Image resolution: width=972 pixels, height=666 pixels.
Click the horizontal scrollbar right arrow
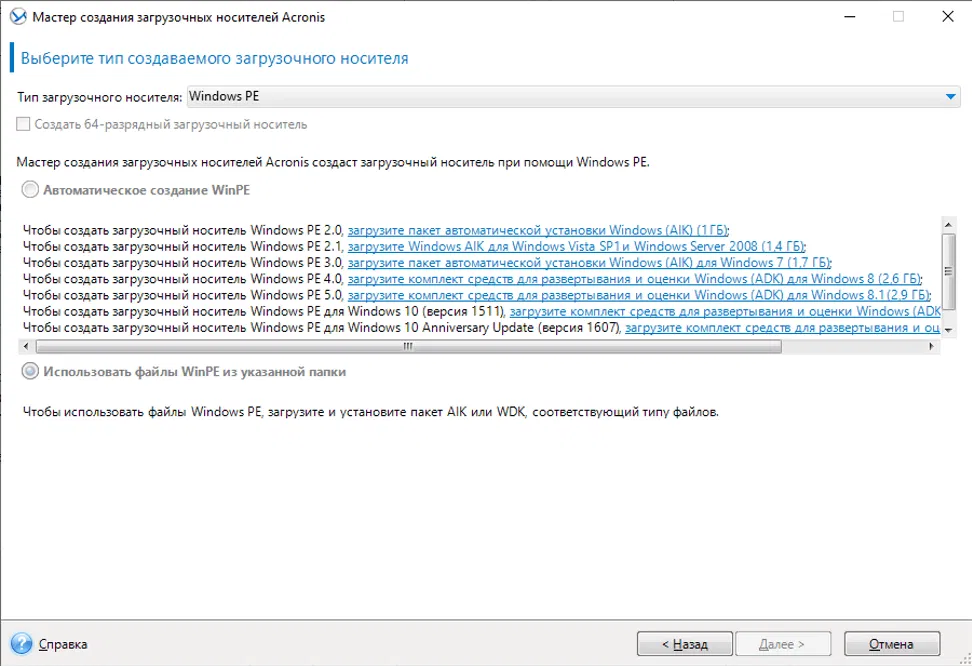click(931, 346)
